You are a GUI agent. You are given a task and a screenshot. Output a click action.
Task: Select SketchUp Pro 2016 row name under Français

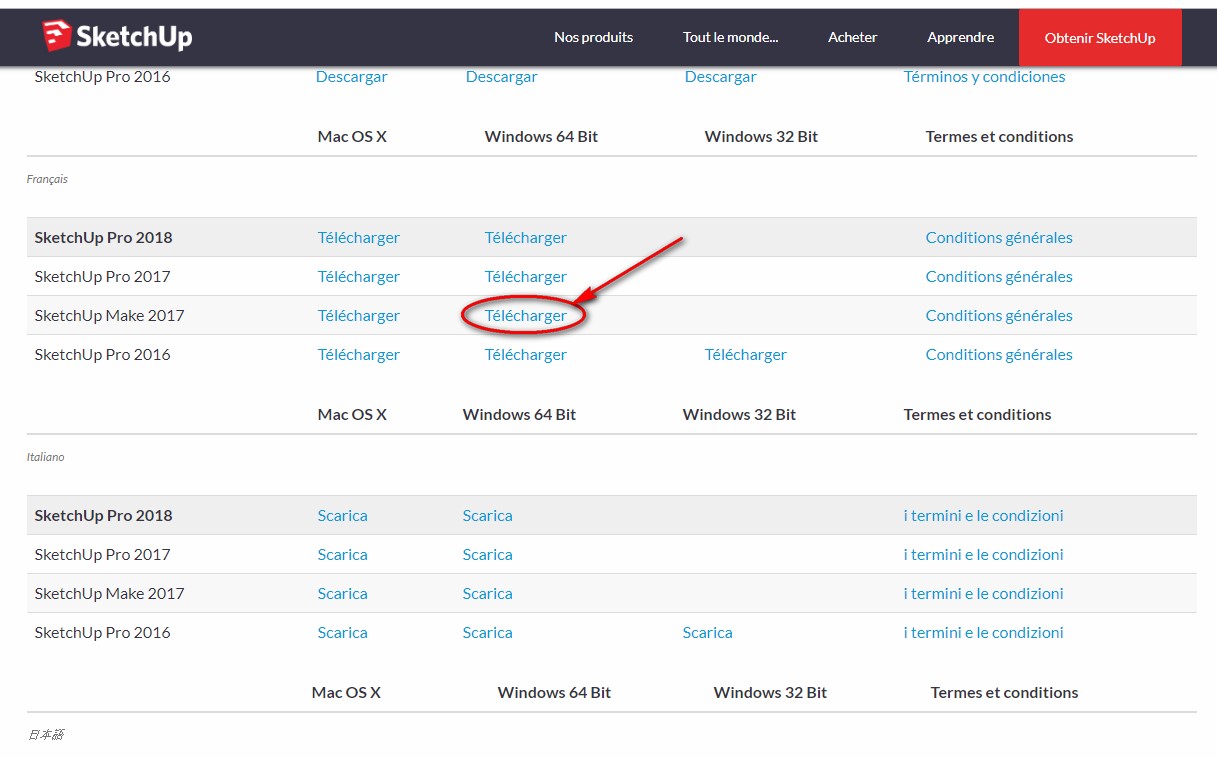coord(103,355)
